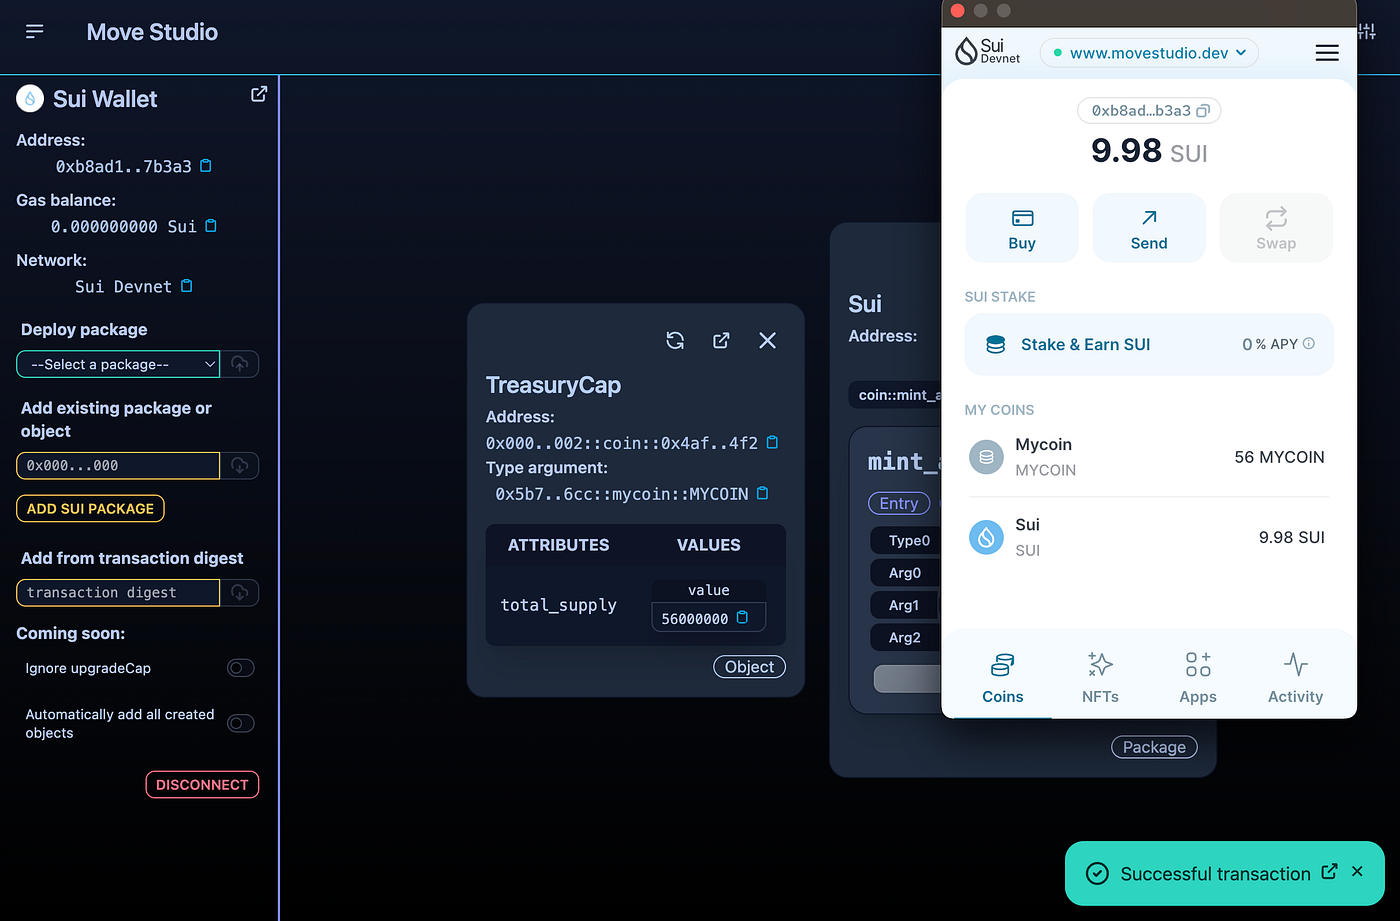Viewport: 1400px width, 921px height.
Task: Open Sui Wallet in external window icon
Action: coord(259,94)
